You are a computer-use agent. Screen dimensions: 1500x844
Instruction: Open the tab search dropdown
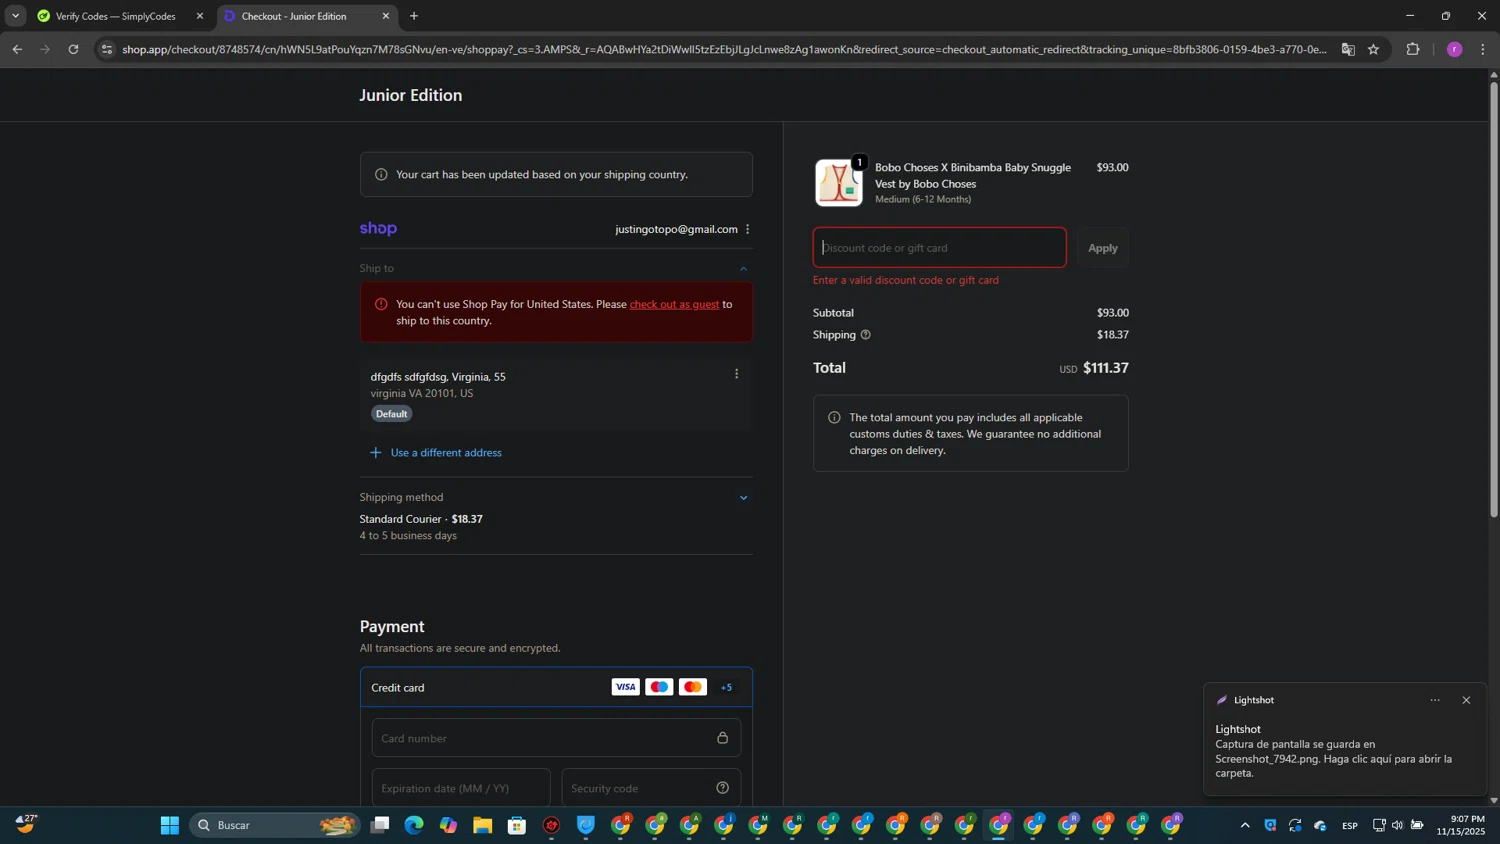tap(15, 16)
